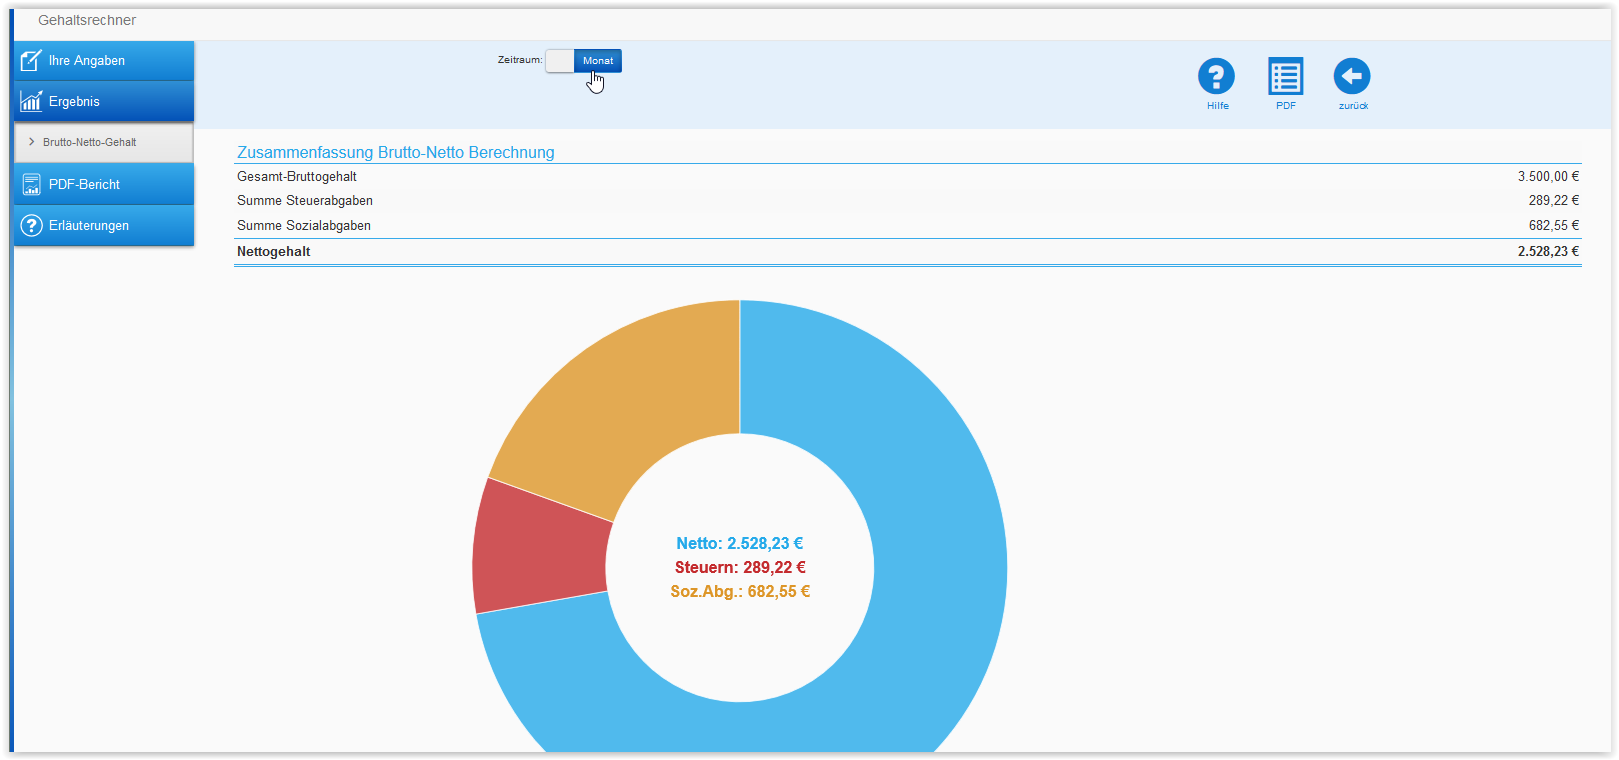Viewport: 1619px width, 760px height.
Task: Click the bar chart icon beside Ergebnis
Action: click(31, 101)
